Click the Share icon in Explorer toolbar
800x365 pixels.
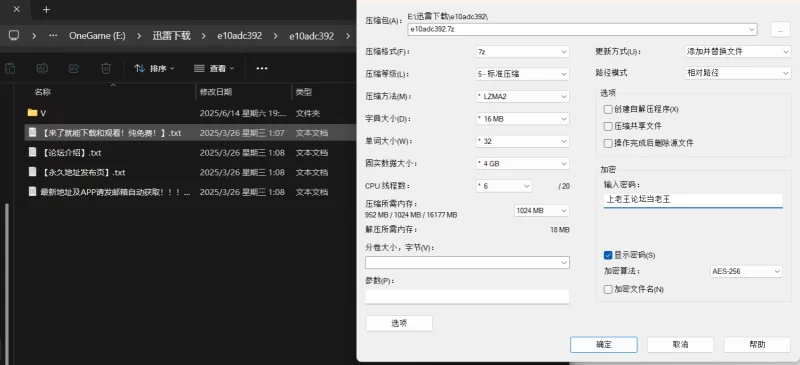74,68
